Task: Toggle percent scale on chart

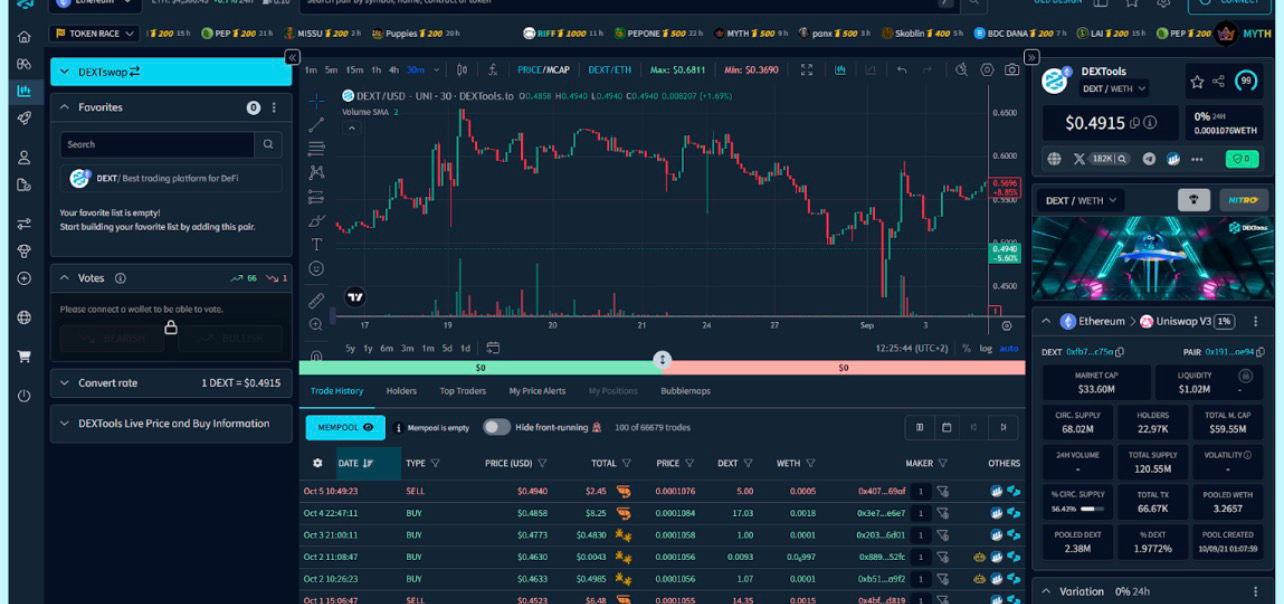Action: (x=966, y=348)
